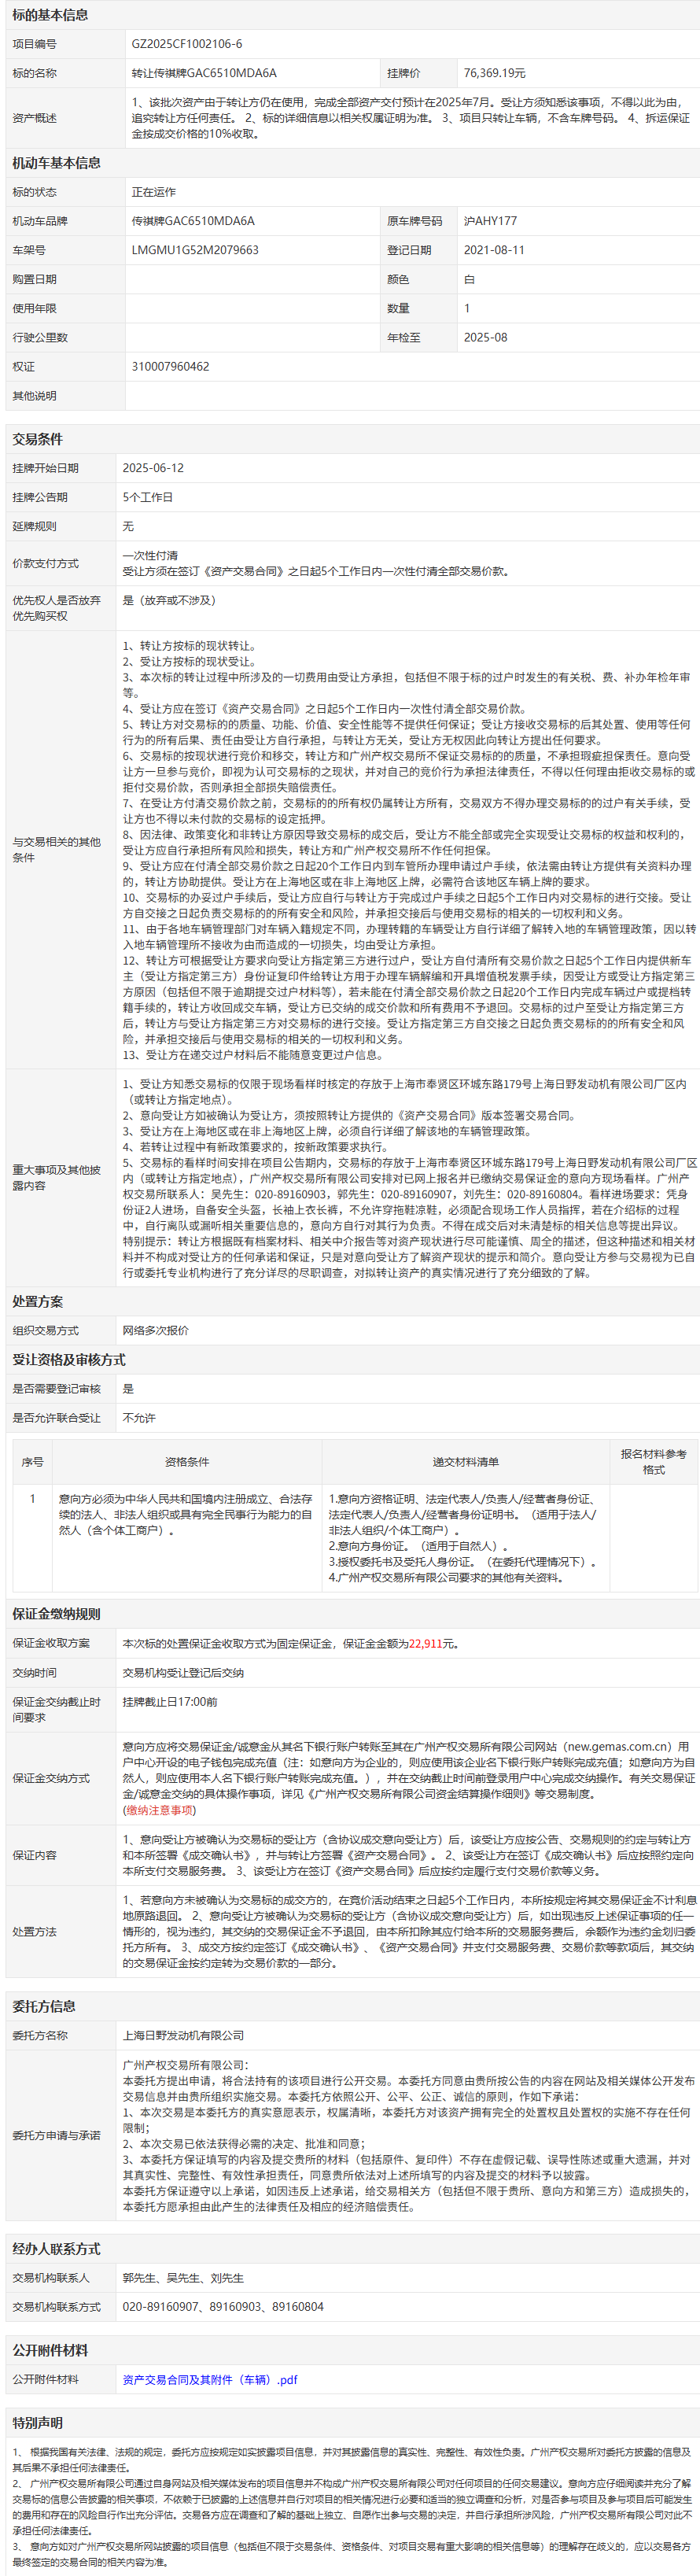Click the 挂牌开始日期 value 2025-06-12
The height and width of the screenshot is (2576, 700).
[x=153, y=468]
